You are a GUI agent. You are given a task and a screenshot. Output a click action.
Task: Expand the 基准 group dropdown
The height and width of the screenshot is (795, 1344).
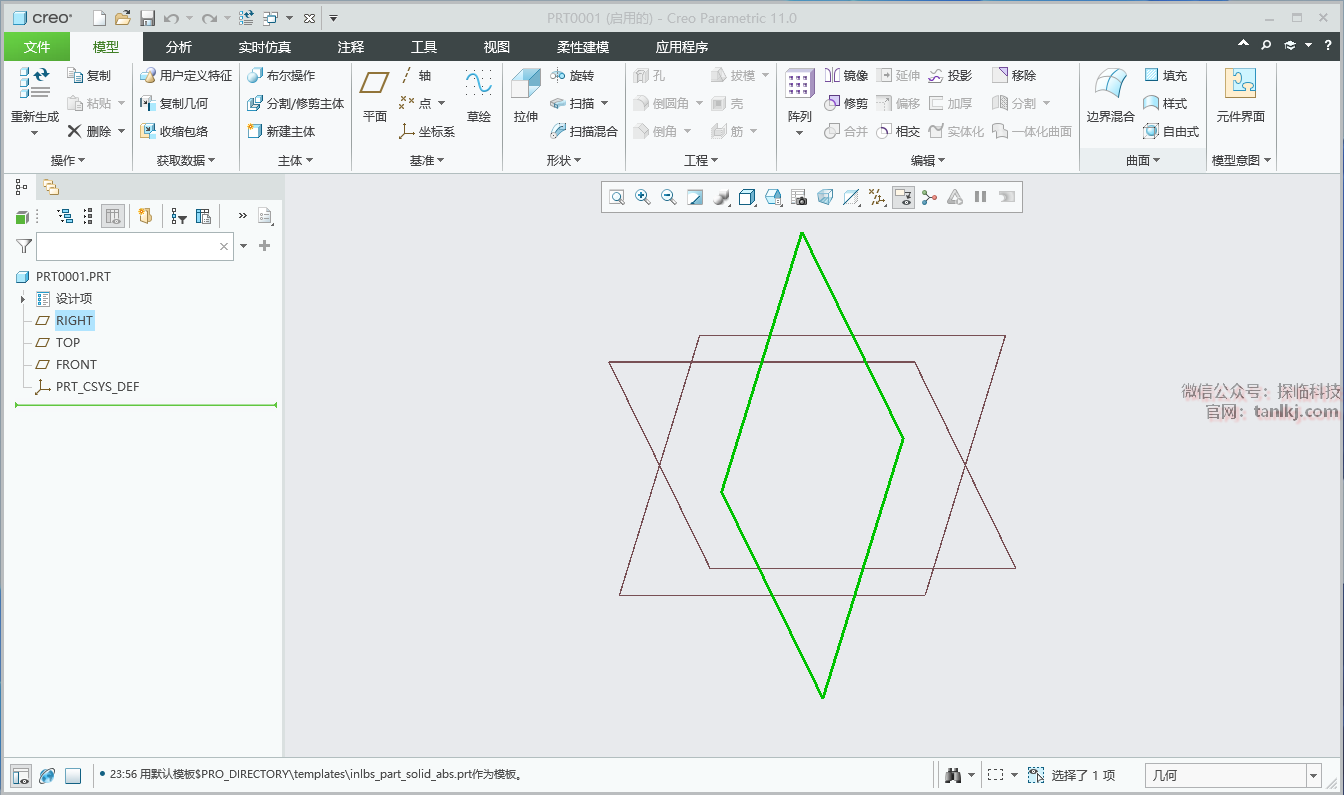(x=428, y=161)
